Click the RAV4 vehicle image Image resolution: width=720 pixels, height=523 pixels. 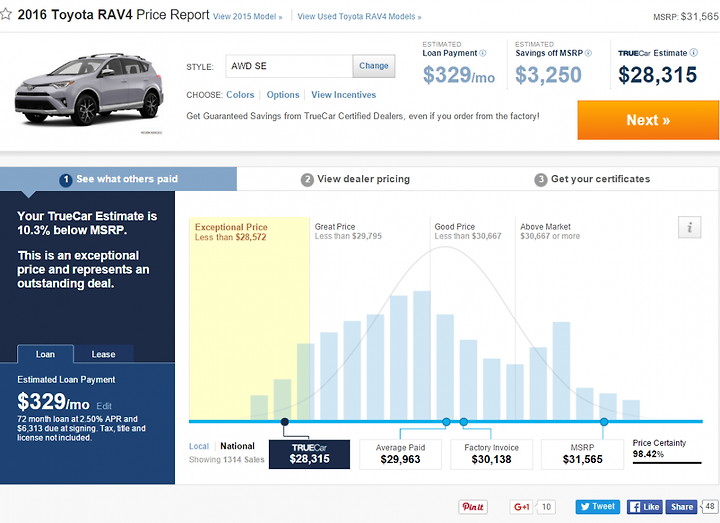click(89, 90)
